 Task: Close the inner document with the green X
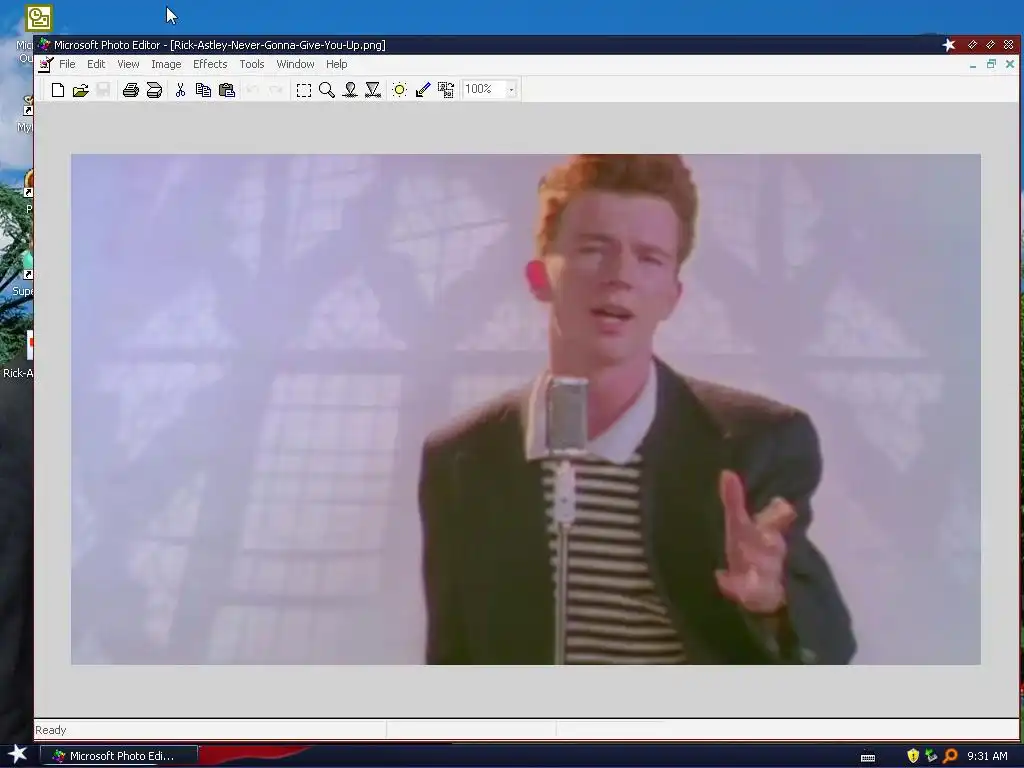pyautogui.click(x=1010, y=64)
